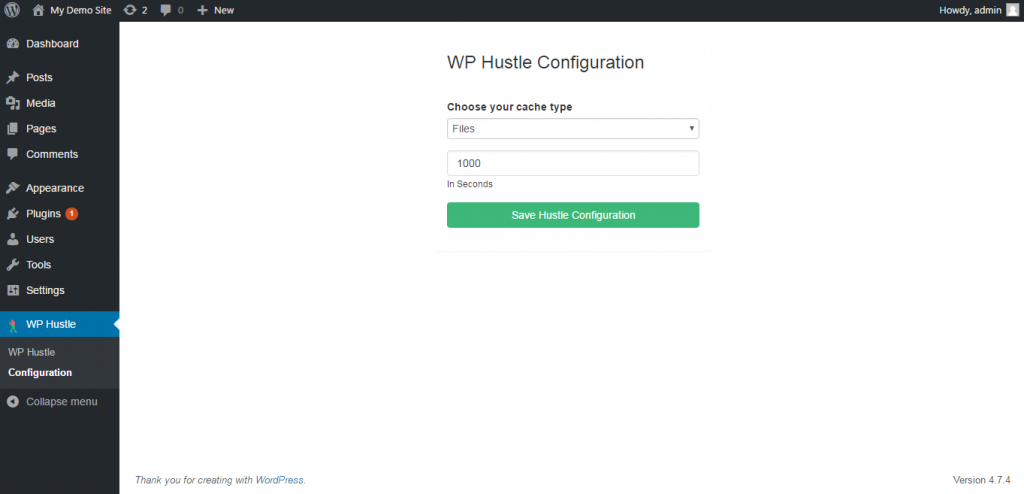Click the dropdown arrow on cache type select

692,129
